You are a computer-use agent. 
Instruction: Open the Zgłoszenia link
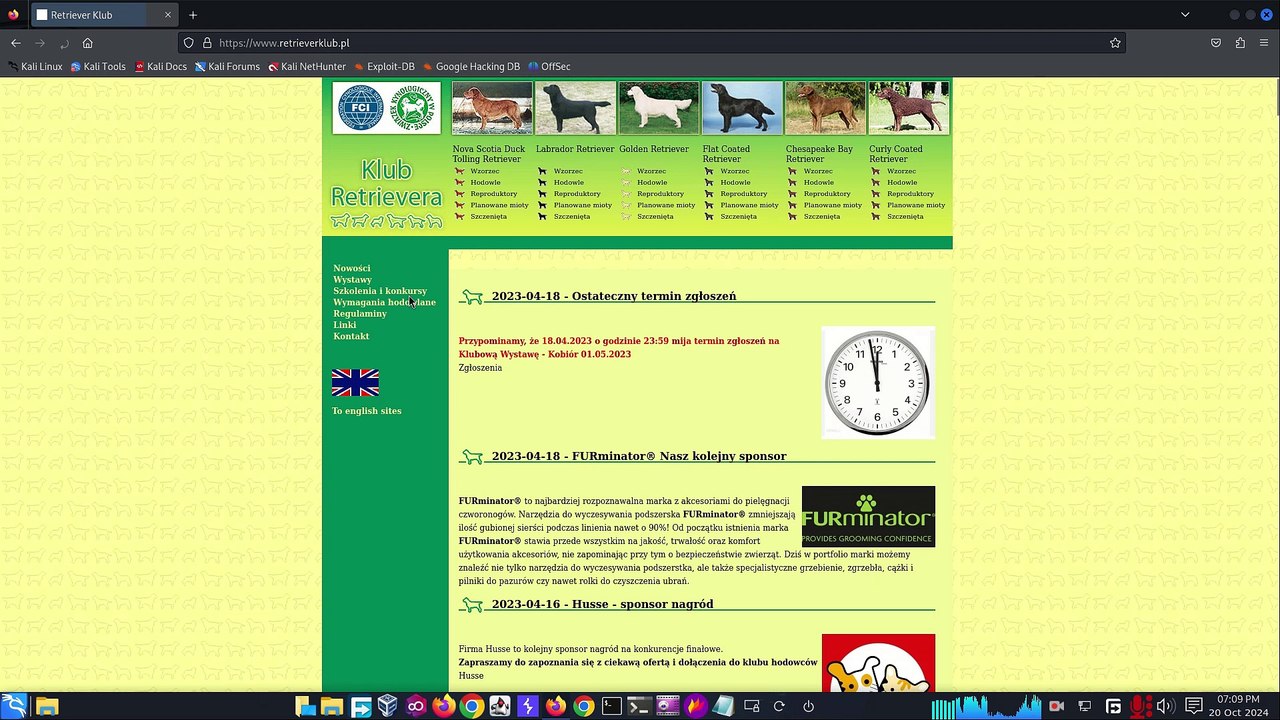click(480, 368)
